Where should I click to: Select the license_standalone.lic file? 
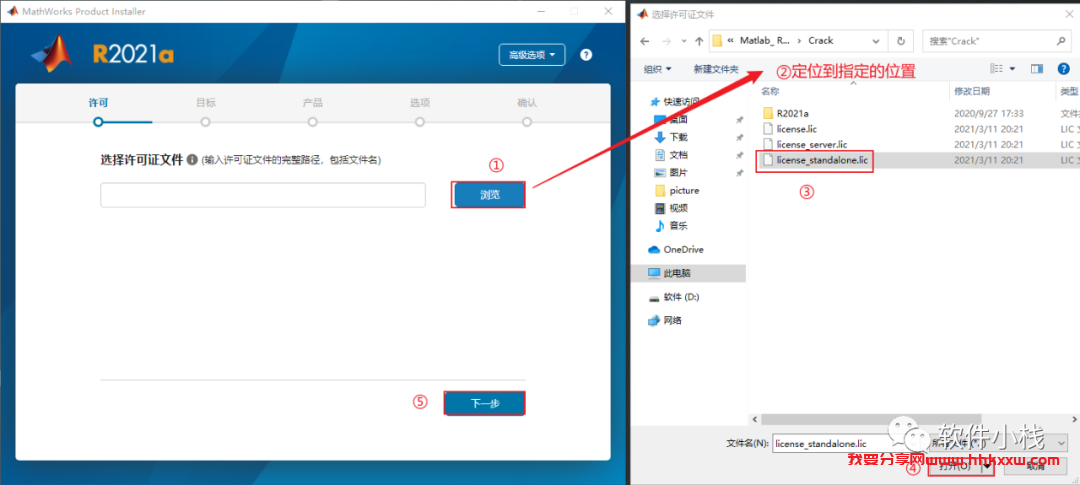click(x=821, y=160)
